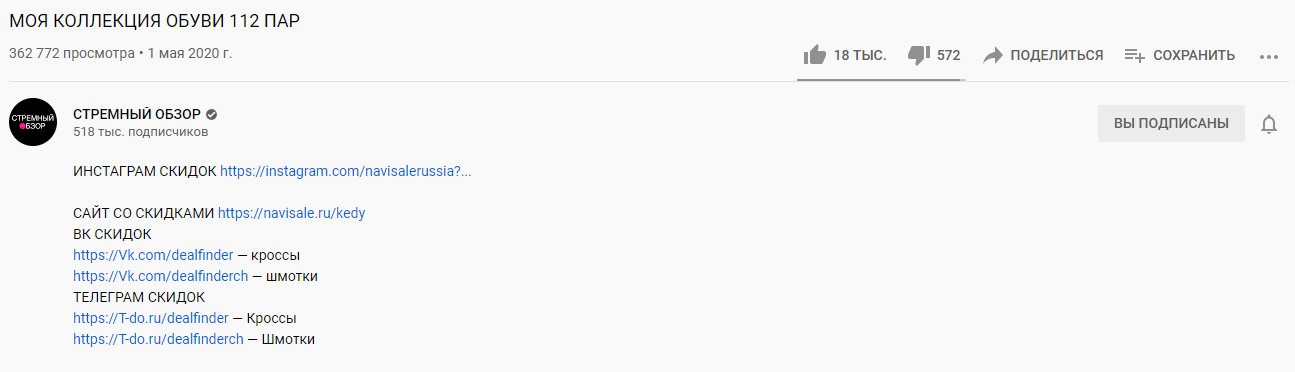
Task: Click the ВЫ ПОДПИСАНЫ subscribed button
Action: pyautogui.click(x=1171, y=124)
